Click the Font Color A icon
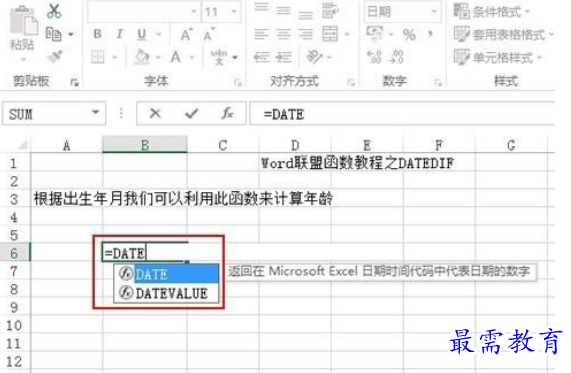The image size is (571, 373). click(176, 57)
